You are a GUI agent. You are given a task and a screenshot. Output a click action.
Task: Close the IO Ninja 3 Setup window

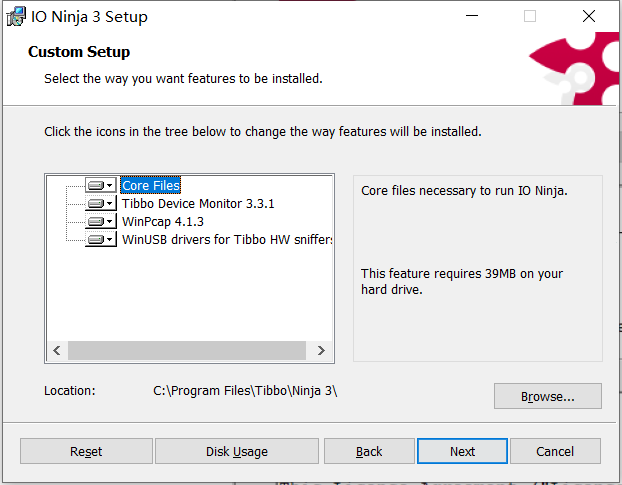point(589,16)
